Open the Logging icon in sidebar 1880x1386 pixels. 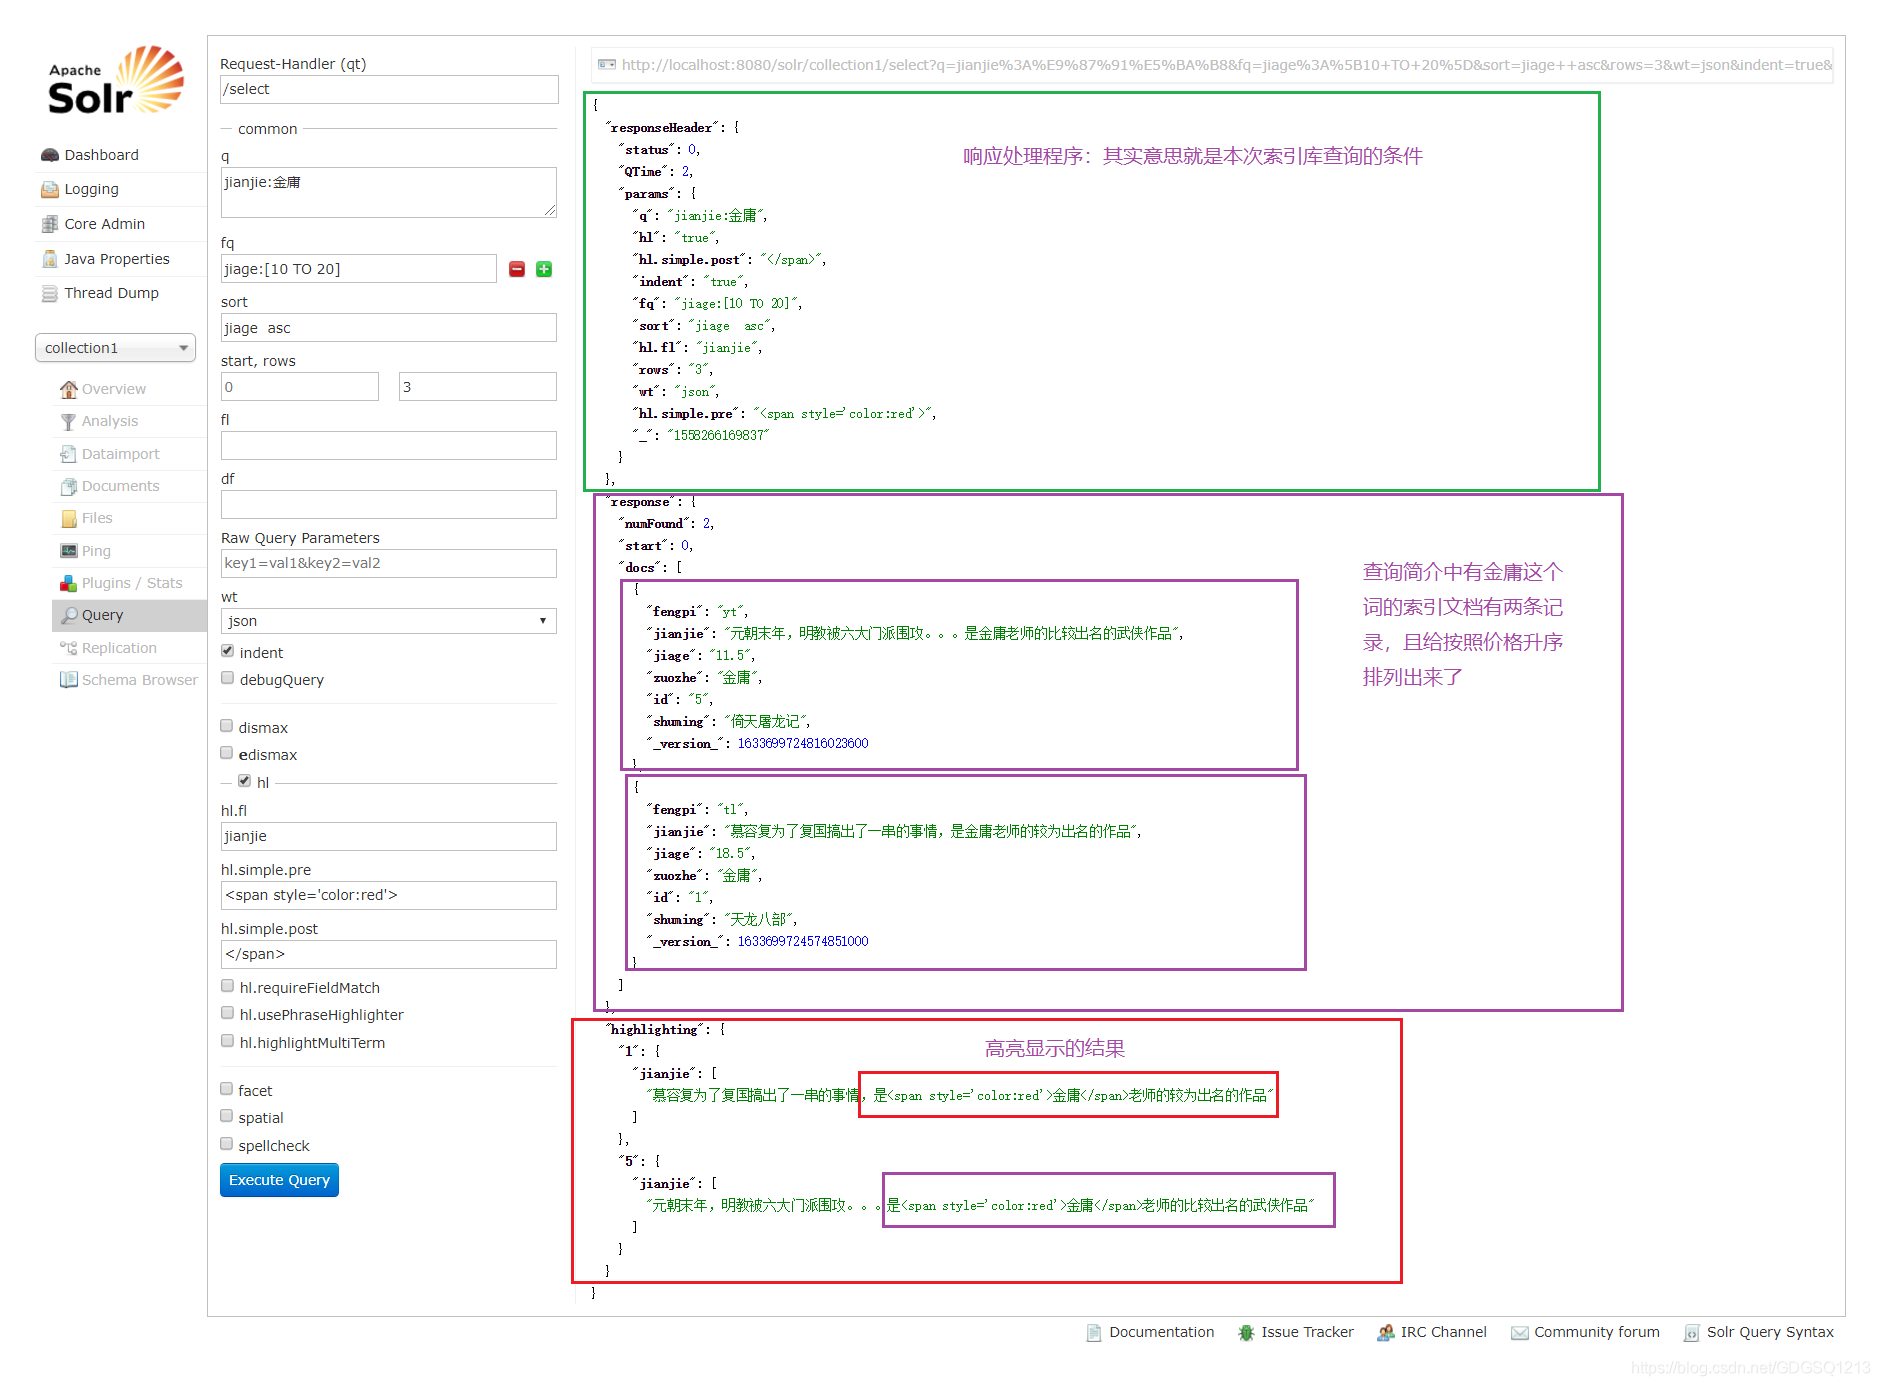(x=50, y=189)
